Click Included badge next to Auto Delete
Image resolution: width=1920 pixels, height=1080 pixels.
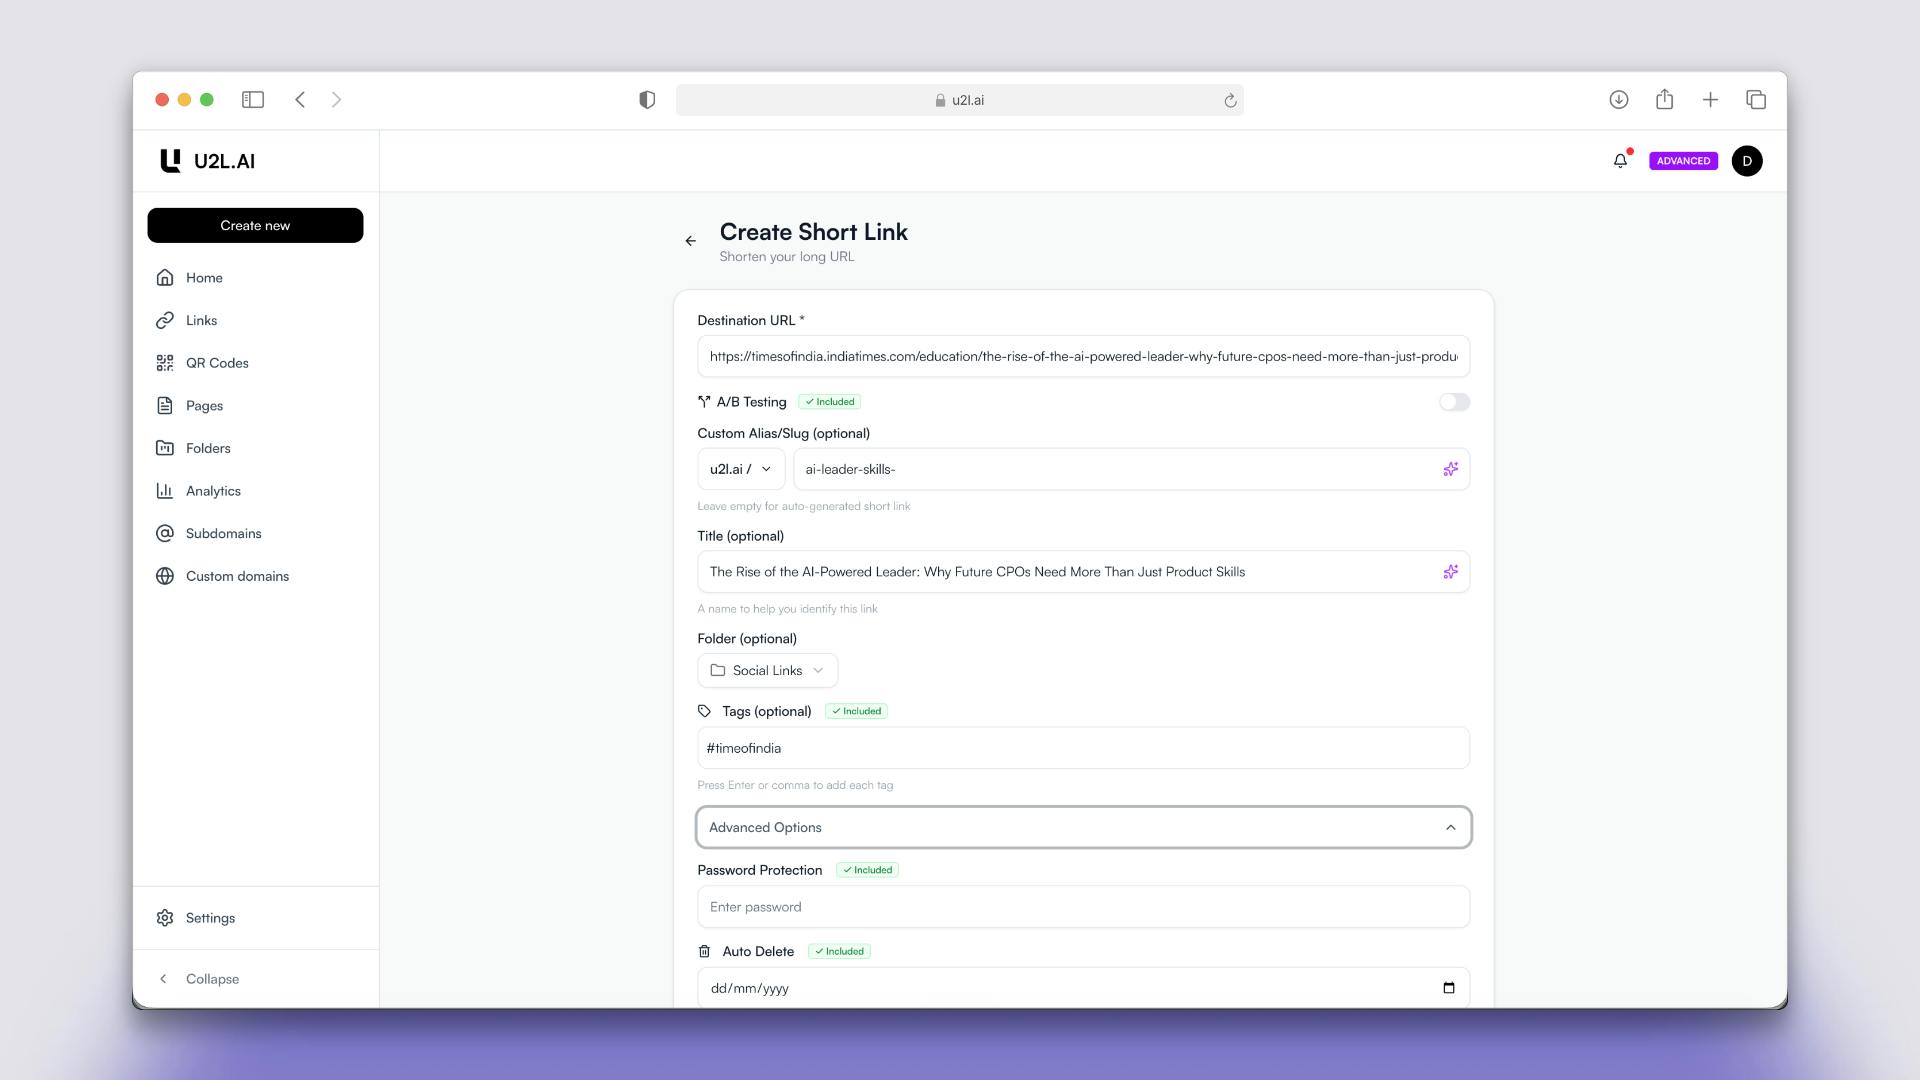pos(839,951)
